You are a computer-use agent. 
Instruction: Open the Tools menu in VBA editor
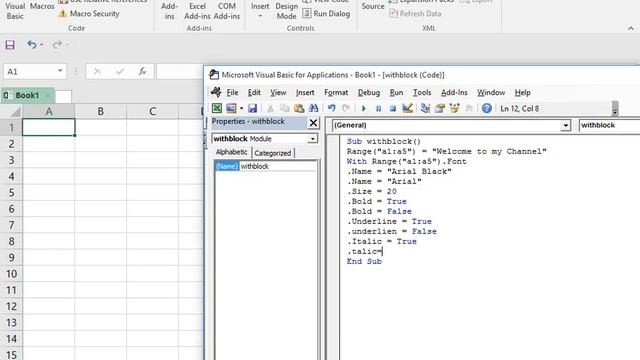[x=422, y=93]
